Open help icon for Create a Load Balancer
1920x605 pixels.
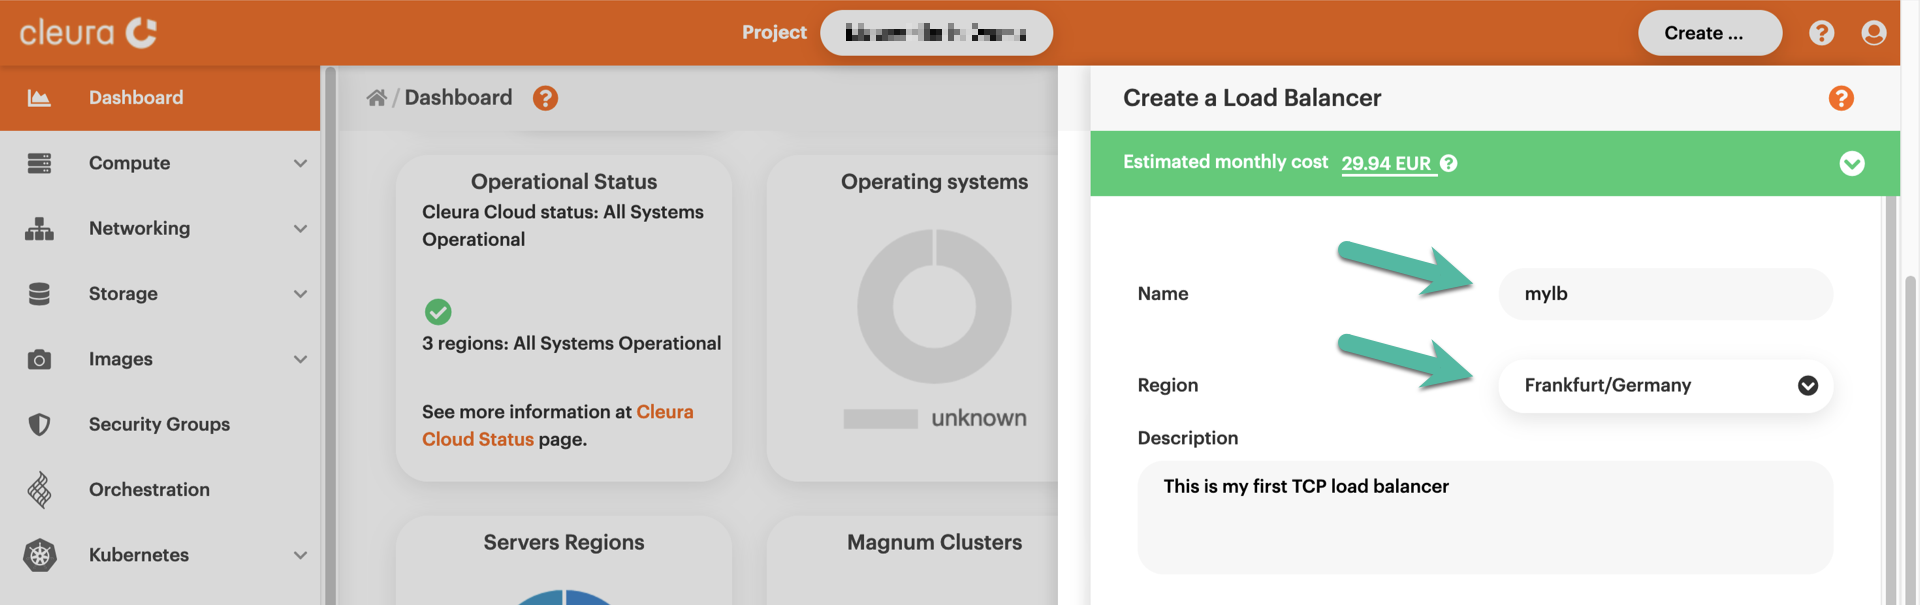click(1840, 98)
